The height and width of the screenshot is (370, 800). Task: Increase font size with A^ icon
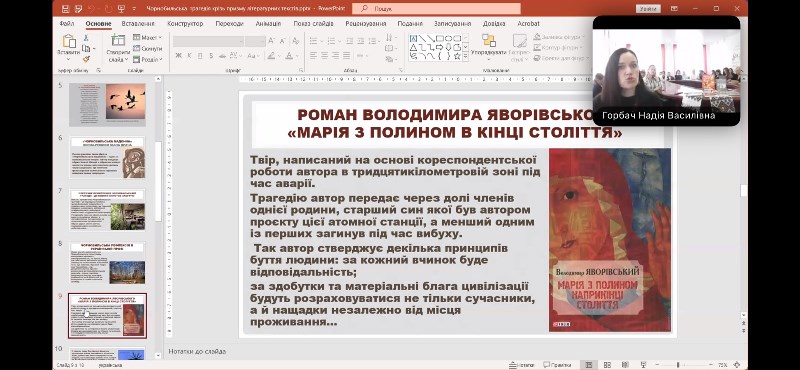click(271, 40)
